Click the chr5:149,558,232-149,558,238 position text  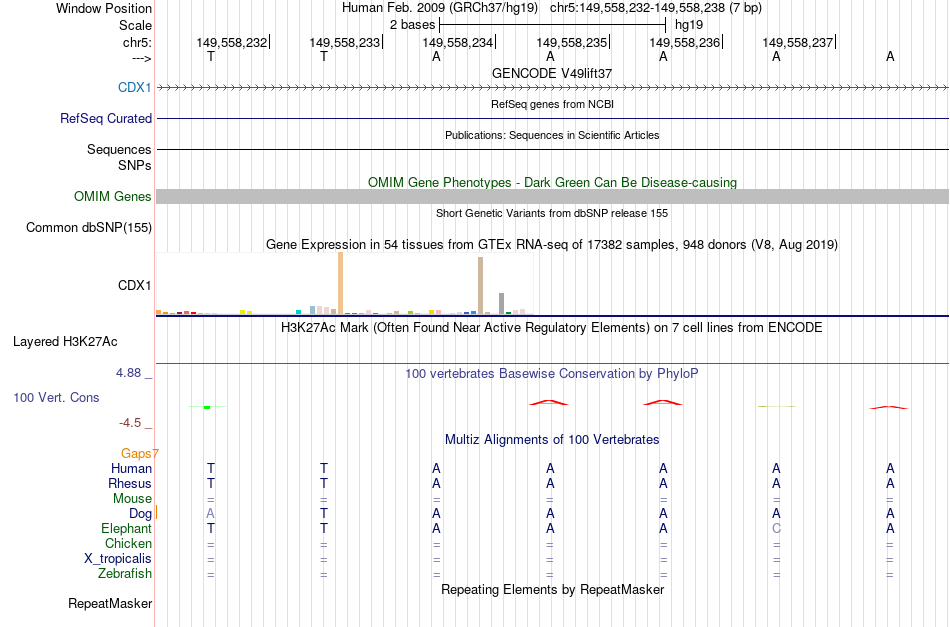656,8
